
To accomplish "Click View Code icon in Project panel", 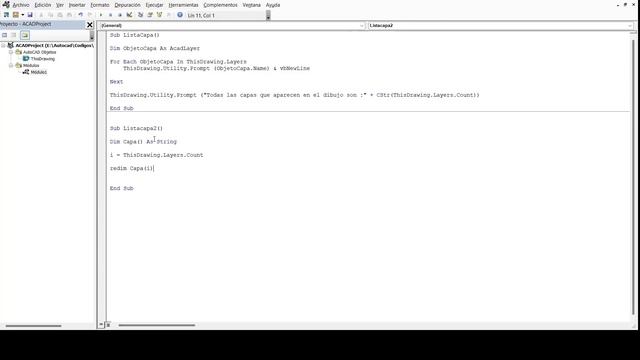I will (4, 35).
